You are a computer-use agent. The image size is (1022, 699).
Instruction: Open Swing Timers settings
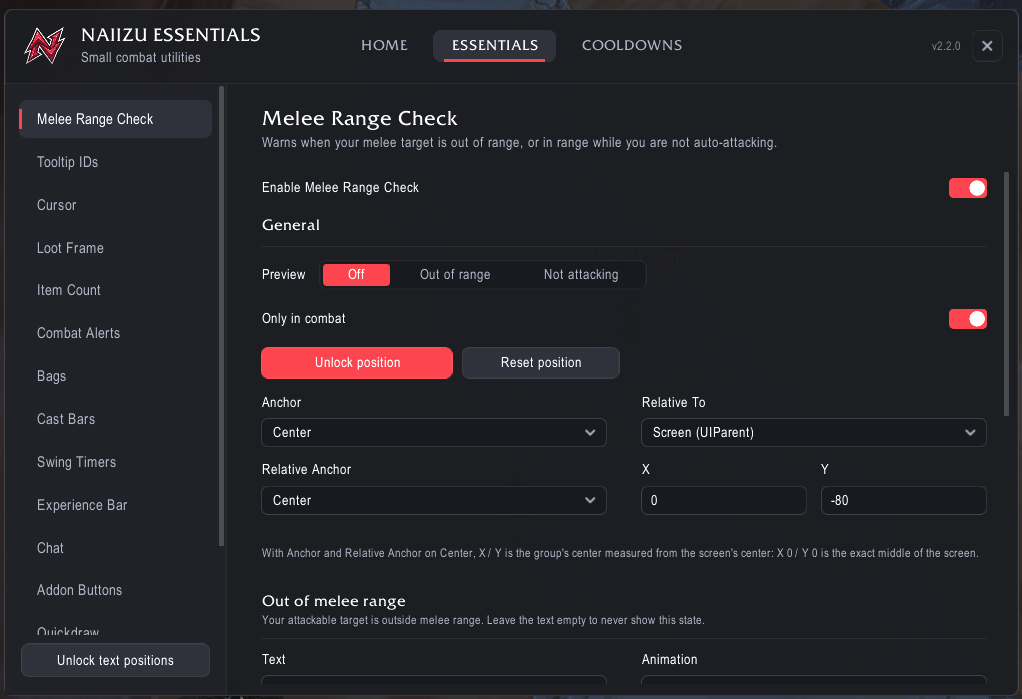[115, 462]
